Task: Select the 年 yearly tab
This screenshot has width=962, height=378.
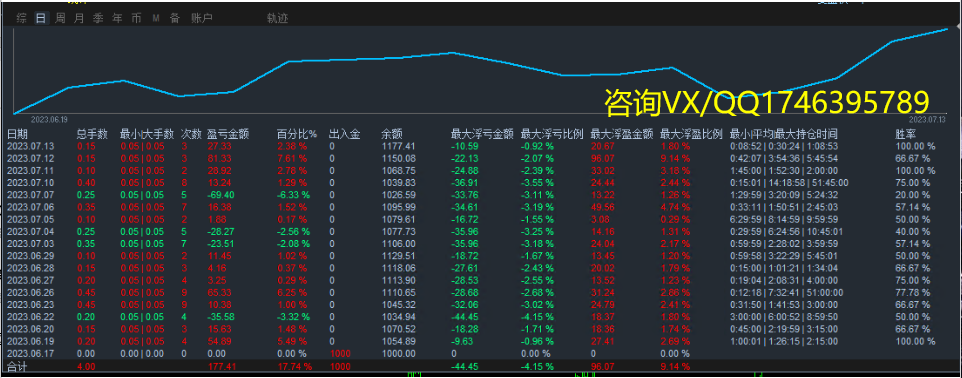Action: click(117, 18)
